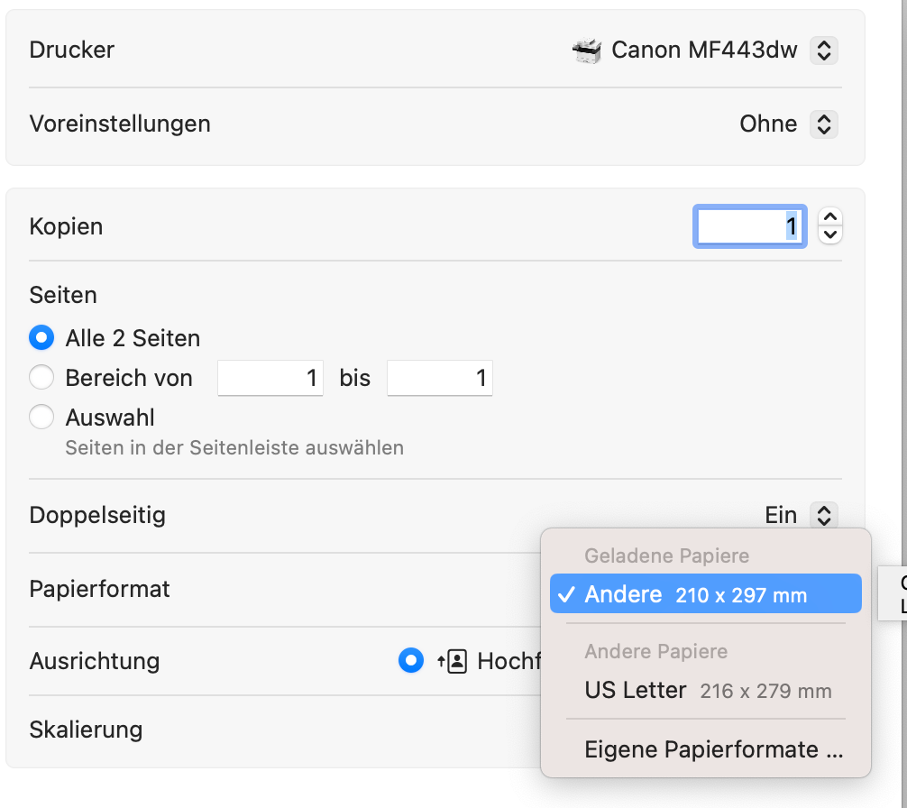Screen dimensions: 908x808
Task: Increase Kopien with the up arrow
Action: click(830, 217)
